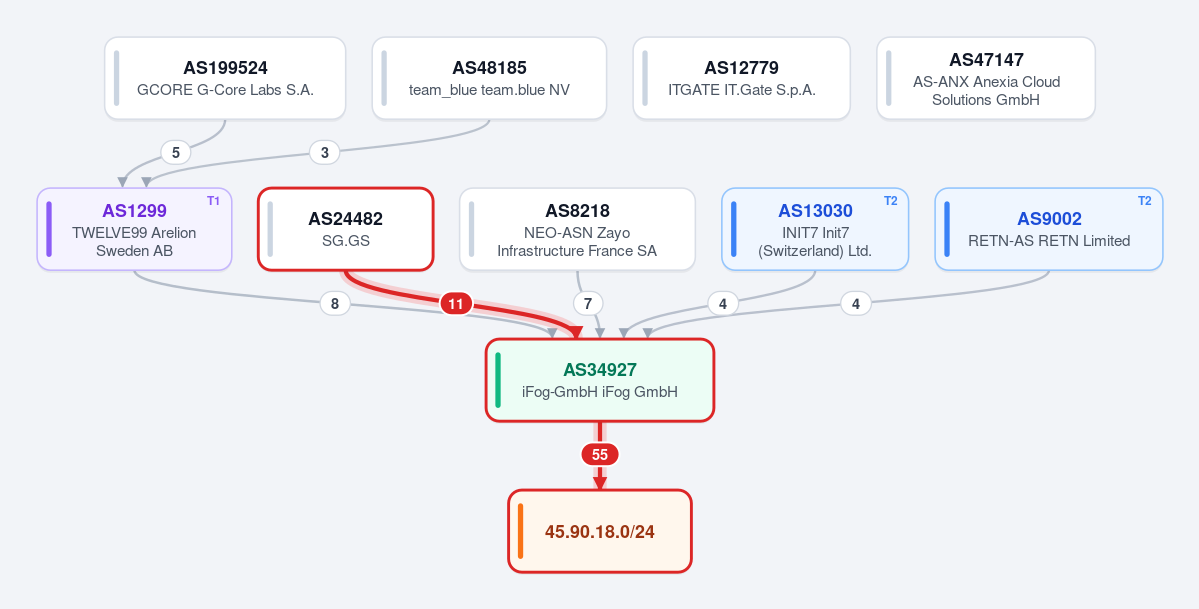Click the edge label 8
This screenshot has width=1199, height=609.
[x=335, y=304]
